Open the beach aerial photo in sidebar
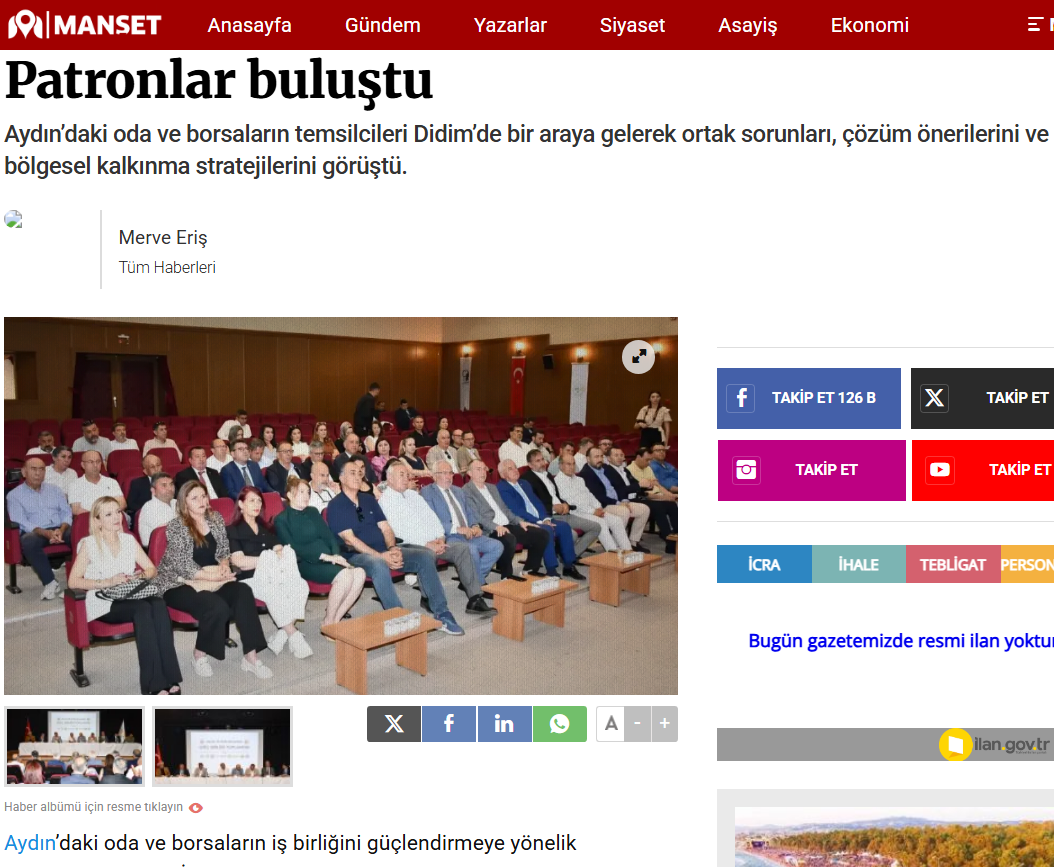This screenshot has width=1054, height=867. tap(894, 837)
